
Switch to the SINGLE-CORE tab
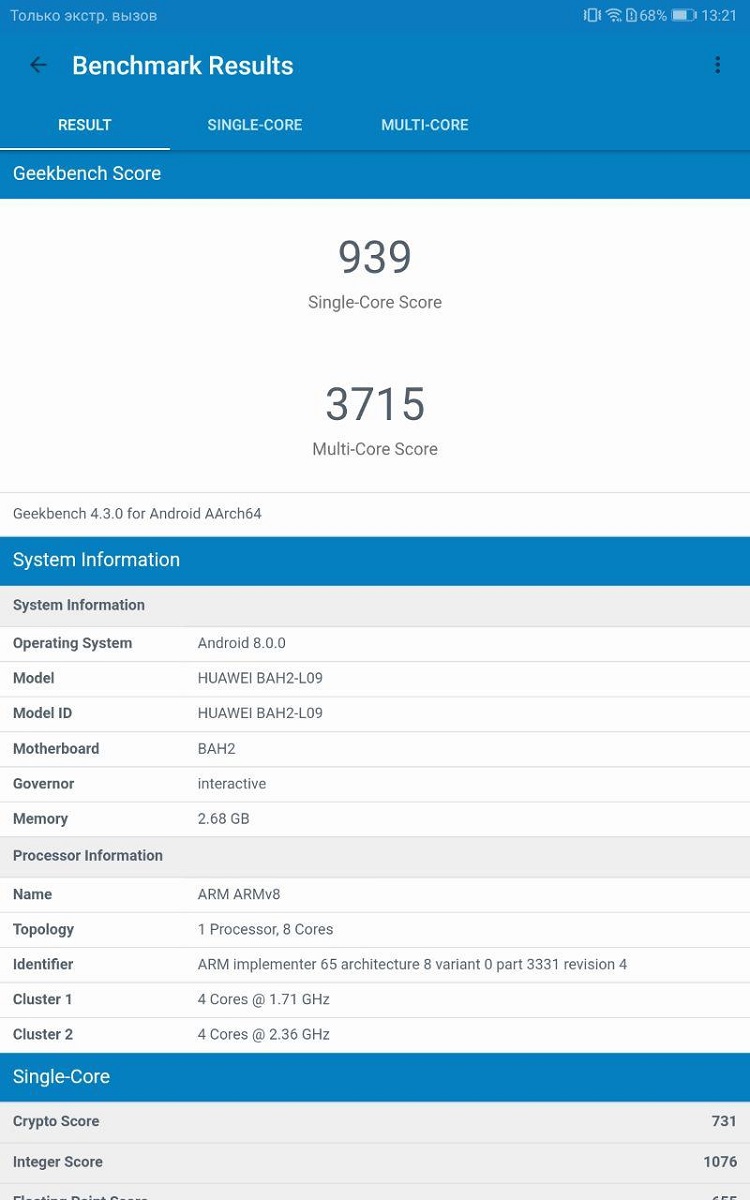(255, 125)
